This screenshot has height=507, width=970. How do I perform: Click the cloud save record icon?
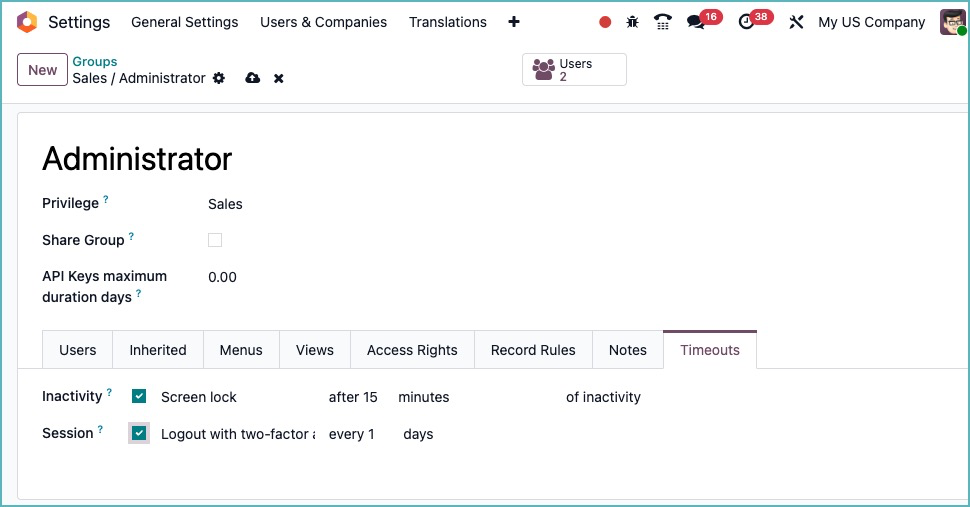click(253, 78)
